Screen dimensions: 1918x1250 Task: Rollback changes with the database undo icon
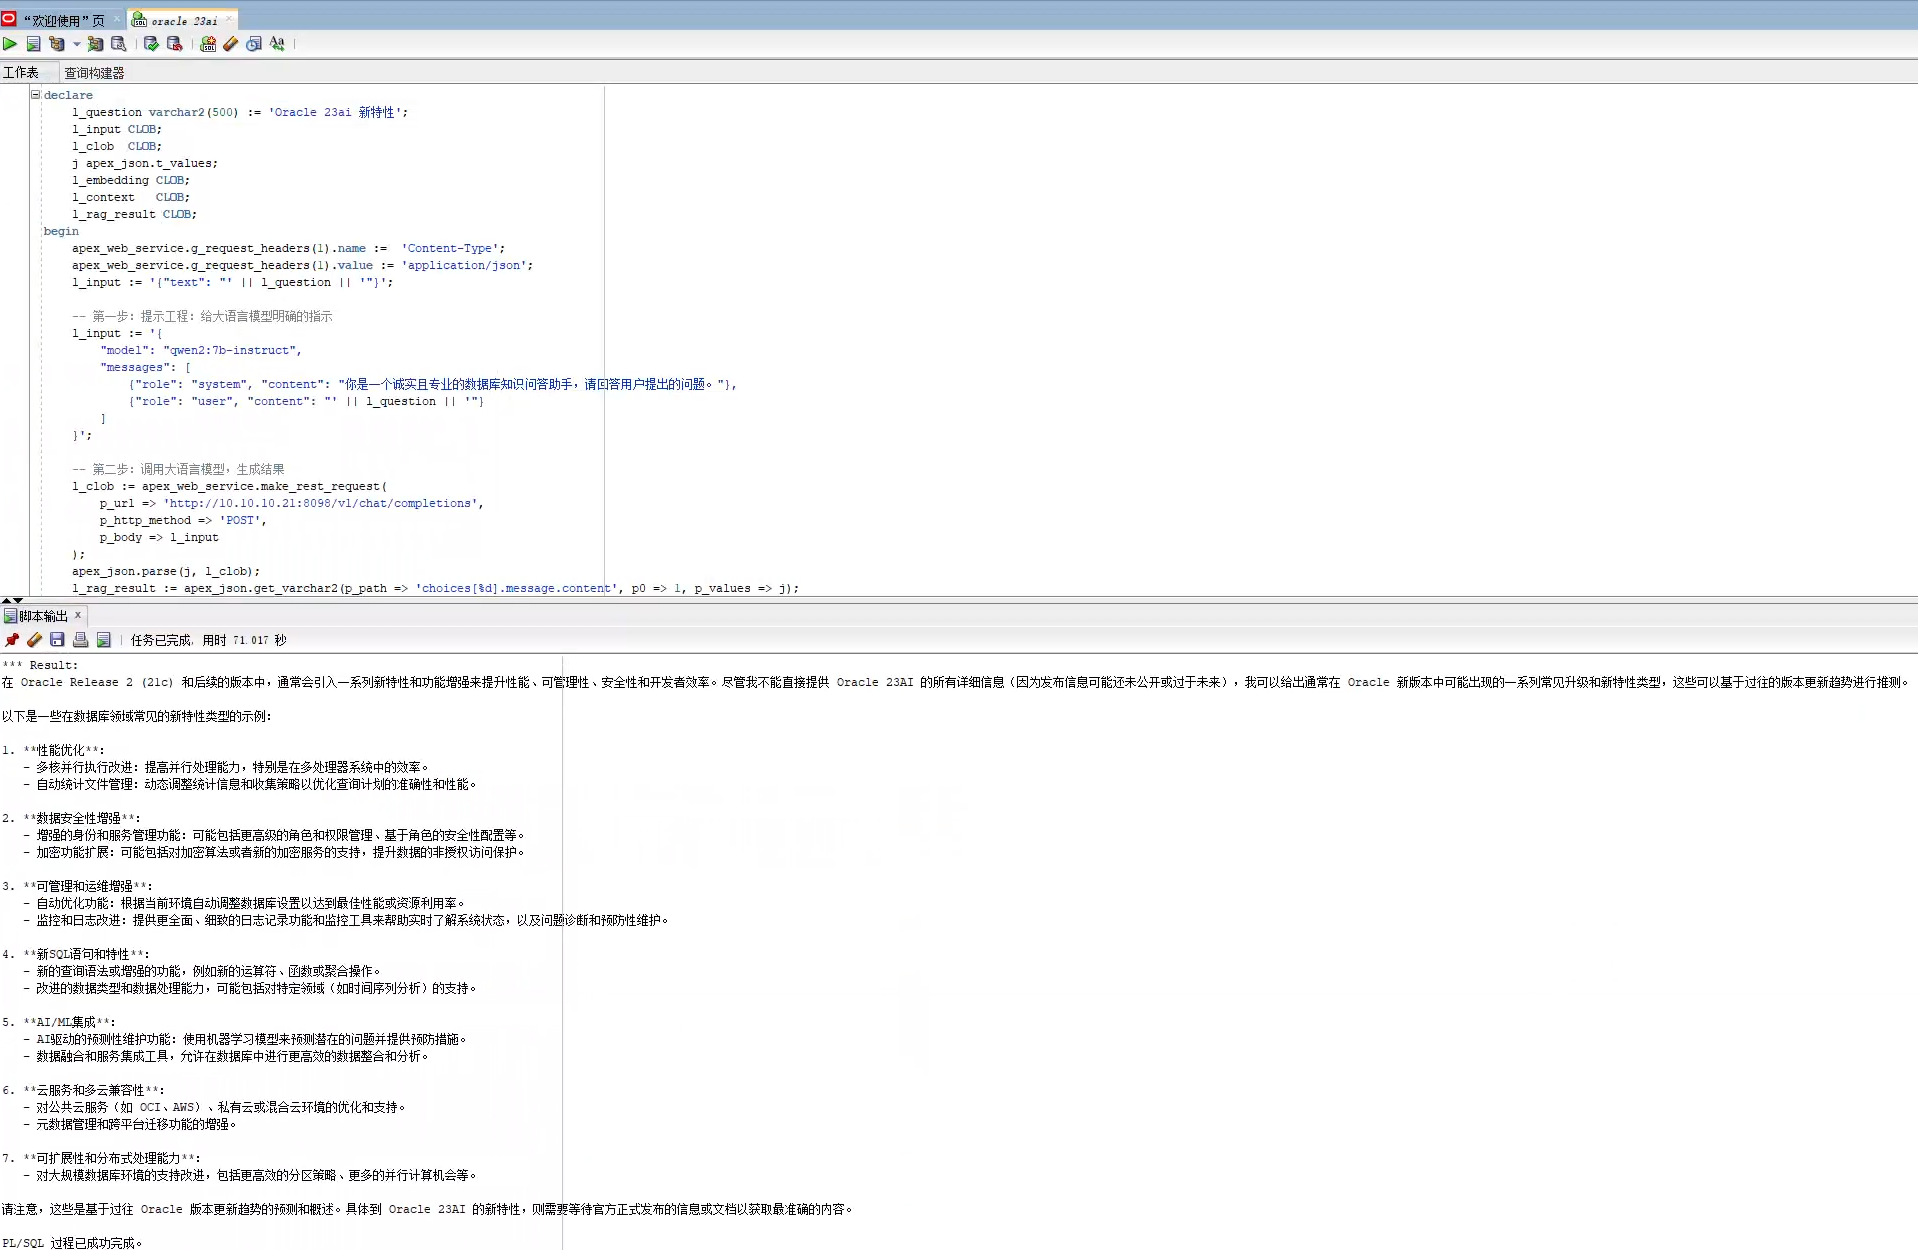point(174,44)
